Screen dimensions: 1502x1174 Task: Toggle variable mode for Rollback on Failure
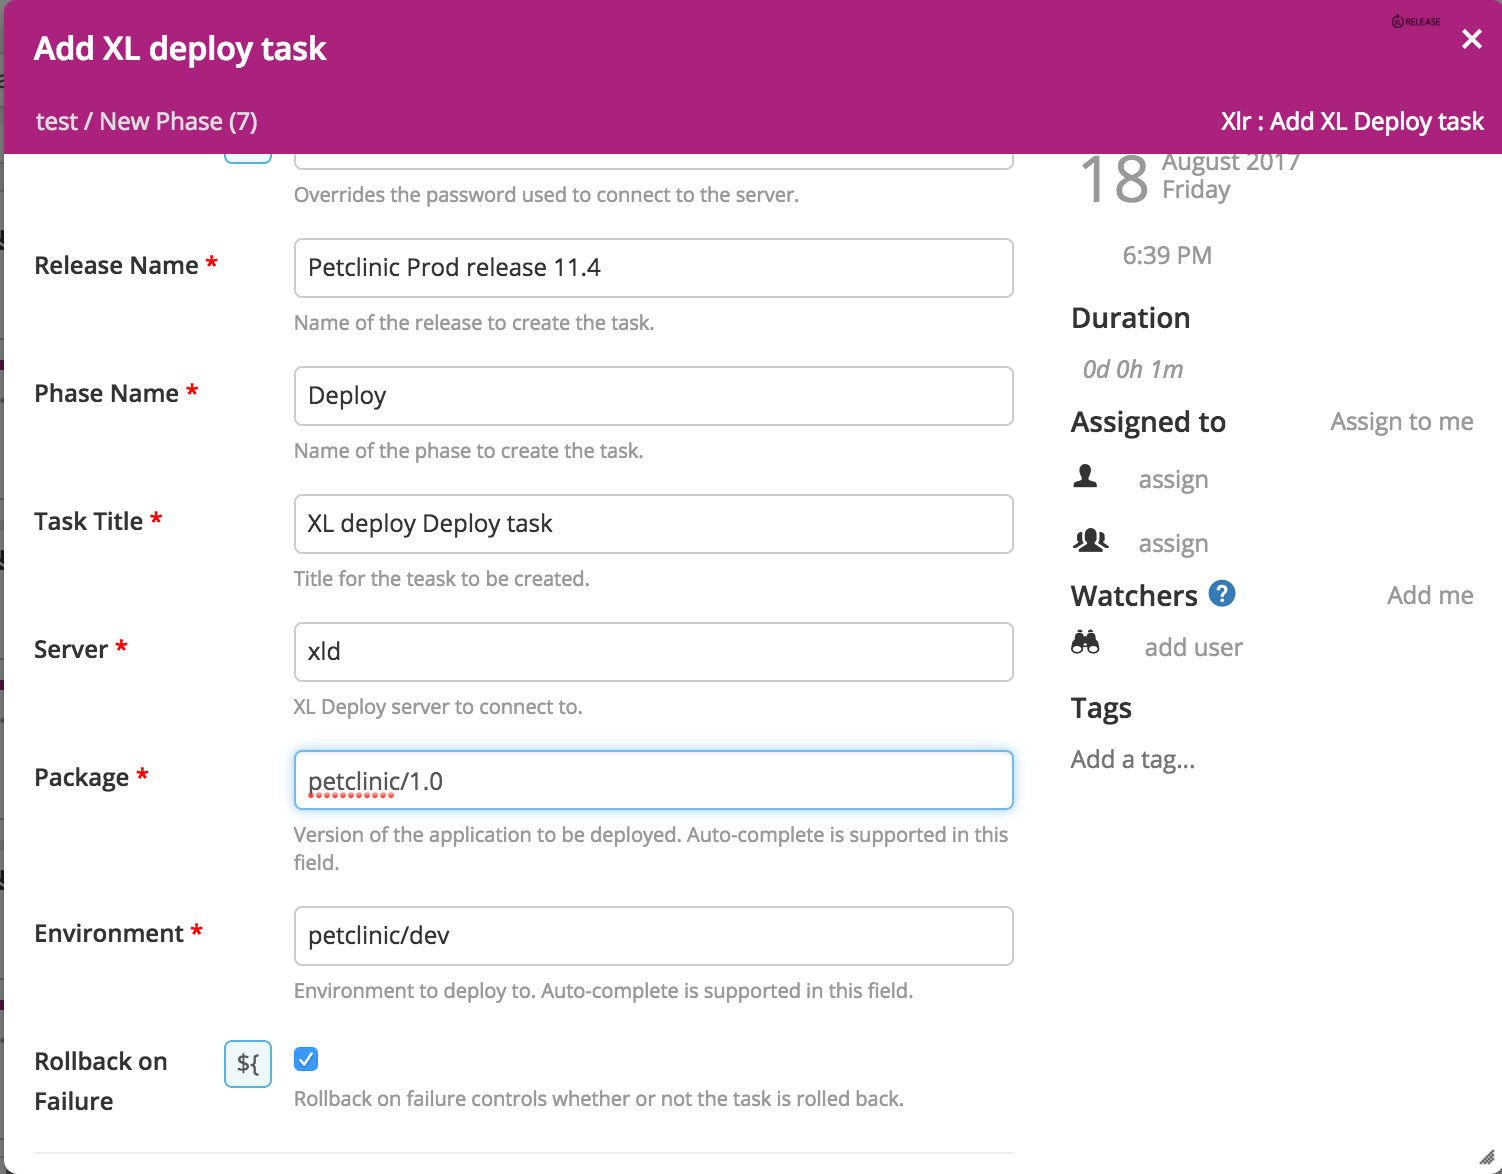pos(248,1063)
